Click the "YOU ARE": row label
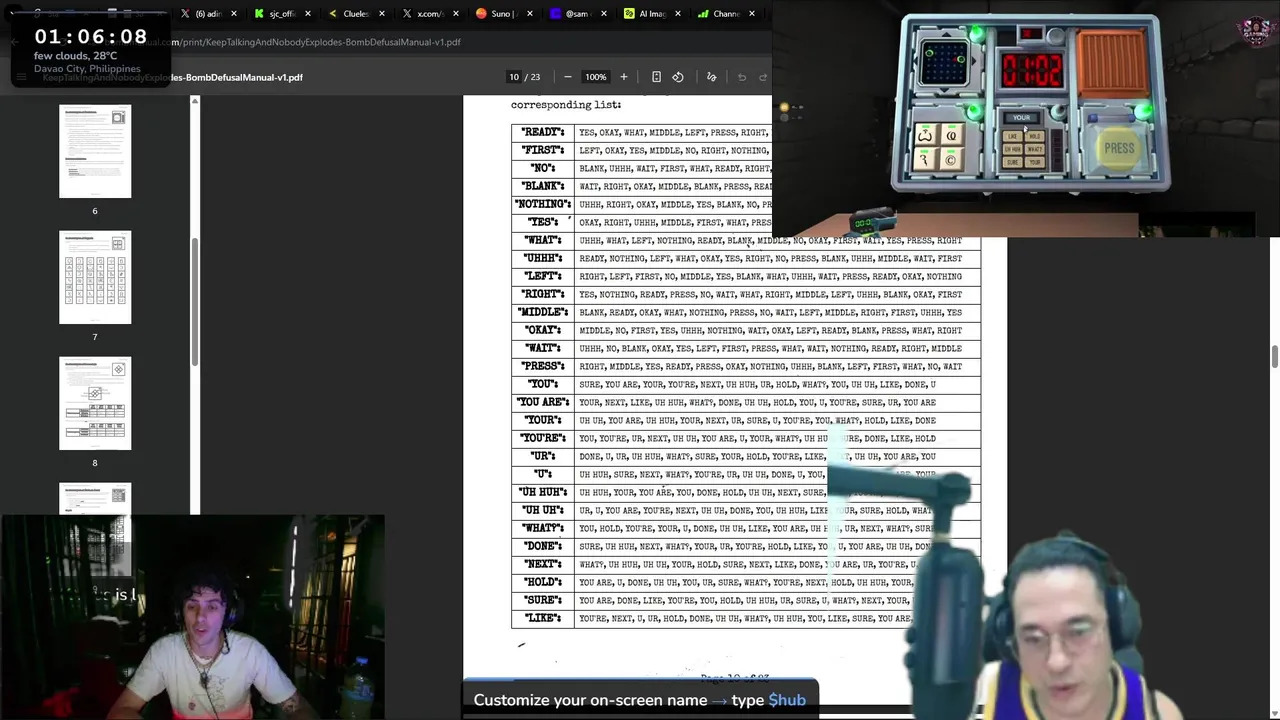The width and height of the screenshot is (1280, 720). tap(542, 402)
